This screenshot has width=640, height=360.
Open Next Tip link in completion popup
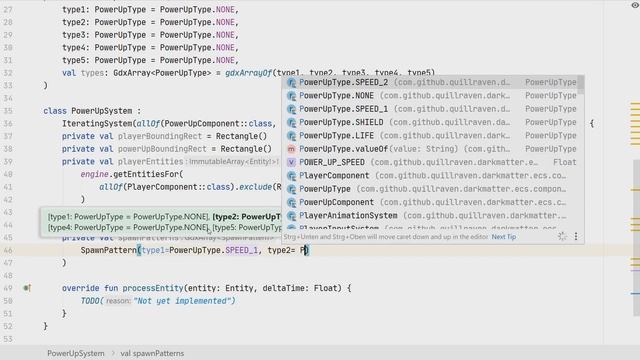(504, 237)
